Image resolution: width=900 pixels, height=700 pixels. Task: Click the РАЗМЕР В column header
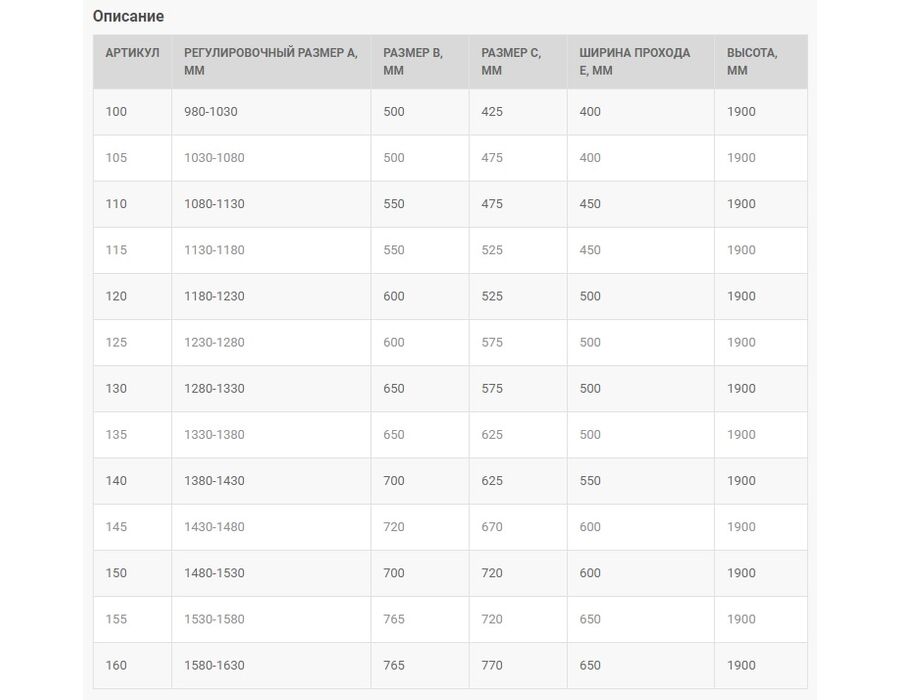pos(420,61)
